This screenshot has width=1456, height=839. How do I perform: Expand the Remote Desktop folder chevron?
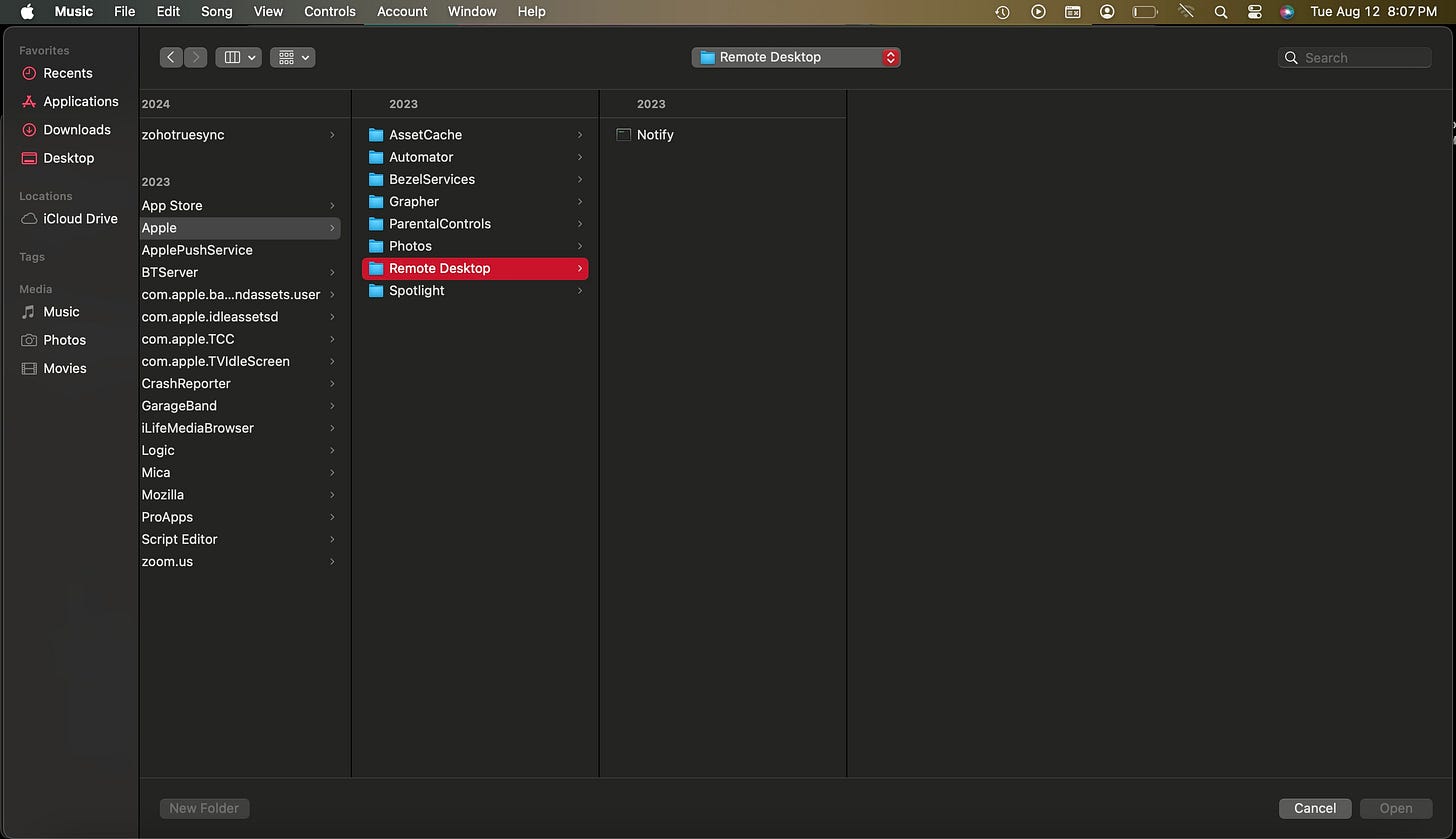[x=579, y=268]
